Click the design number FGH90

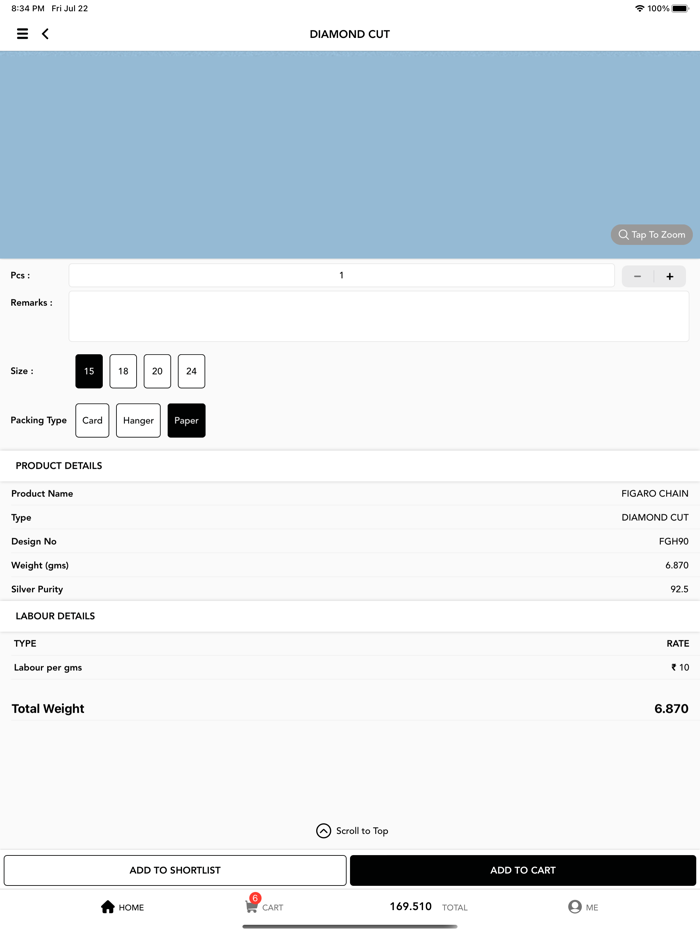click(x=674, y=541)
